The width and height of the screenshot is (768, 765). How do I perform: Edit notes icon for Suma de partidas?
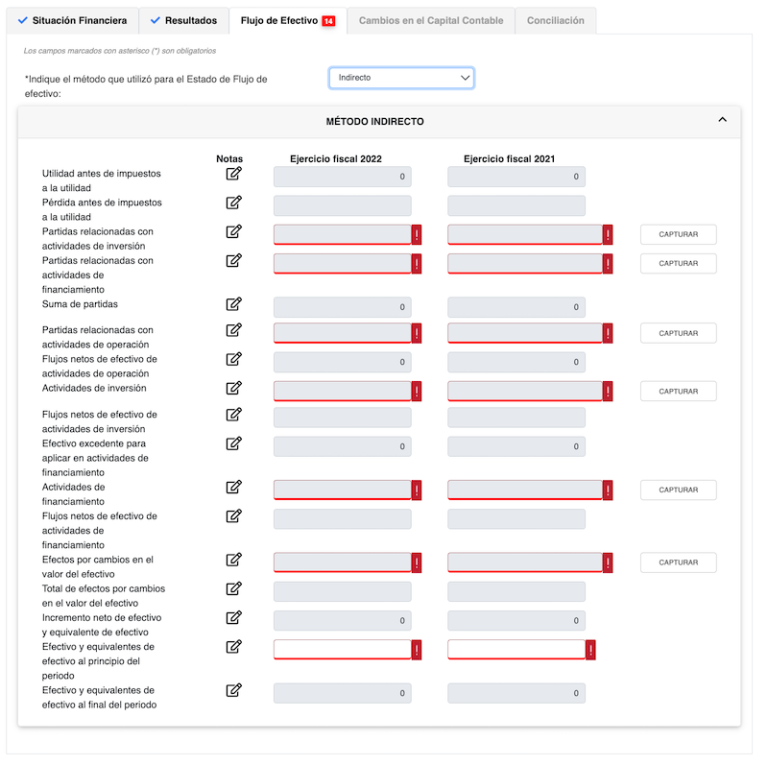click(234, 304)
